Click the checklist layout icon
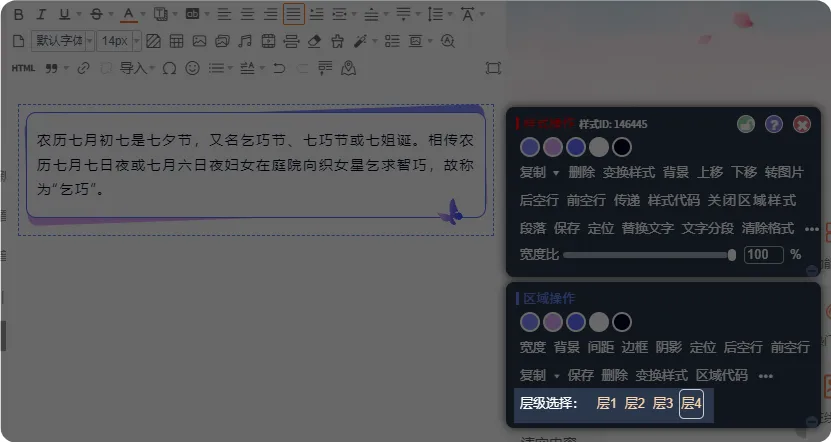This screenshot has height=442, width=831. (392, 41)
